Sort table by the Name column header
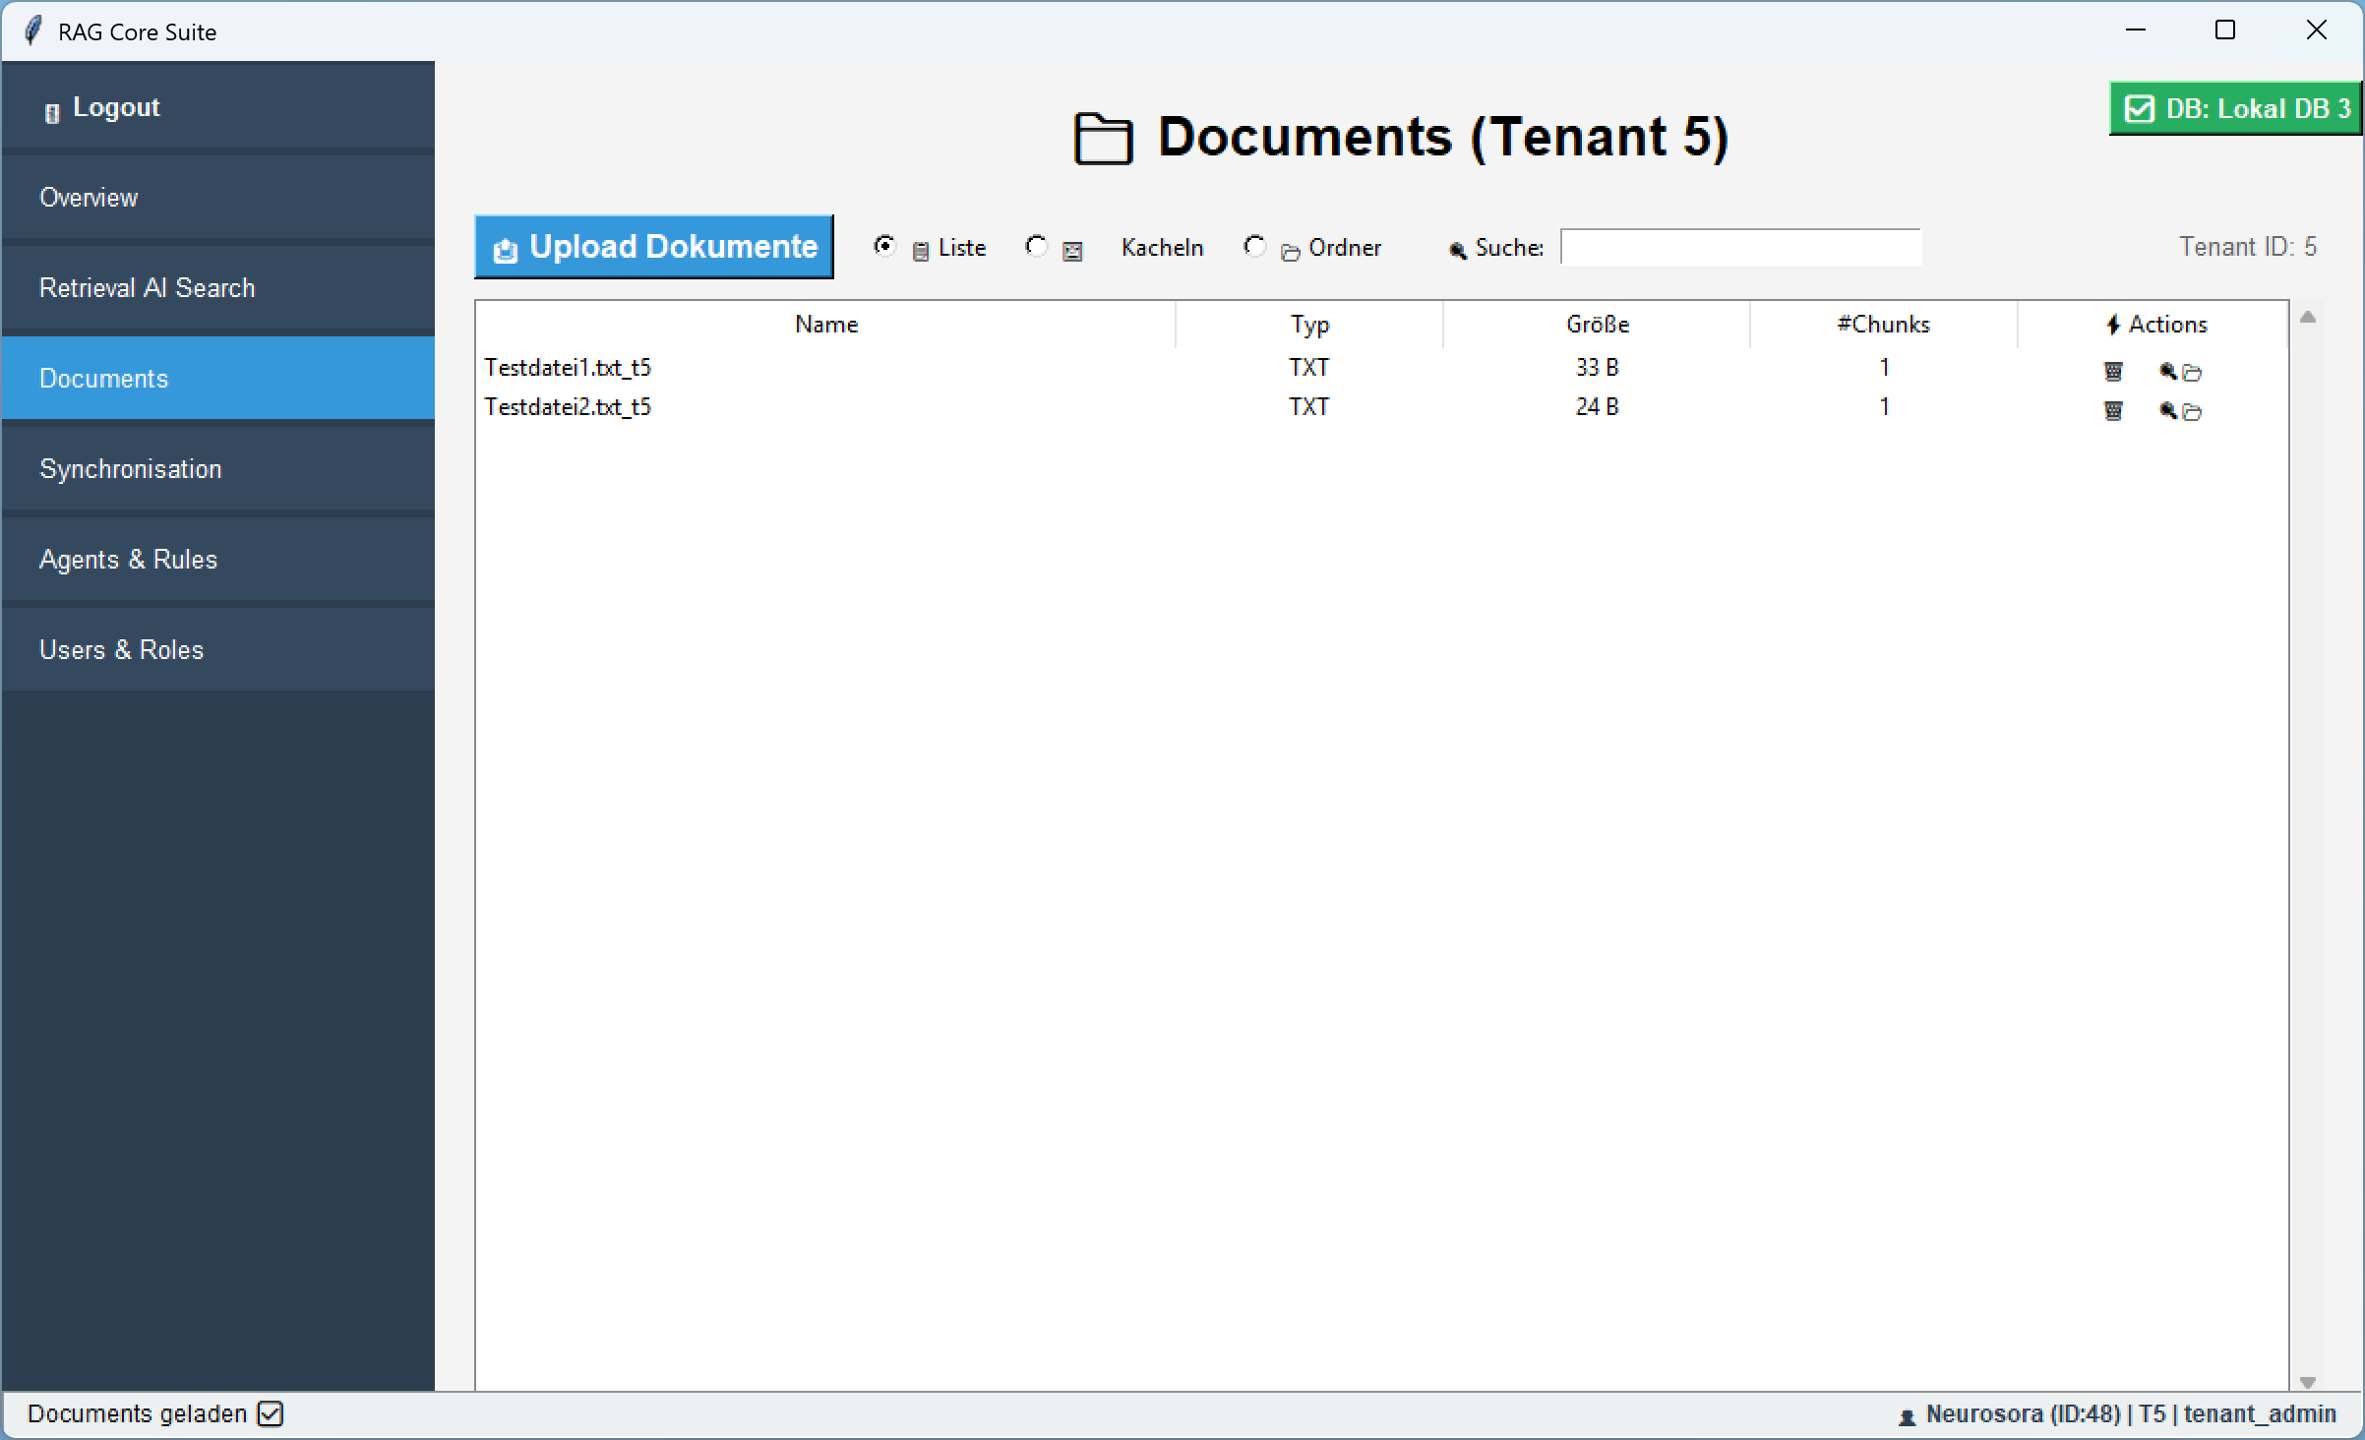Screen dimensions: 2365x1440 pyautogui.click(x=826, y=324)
